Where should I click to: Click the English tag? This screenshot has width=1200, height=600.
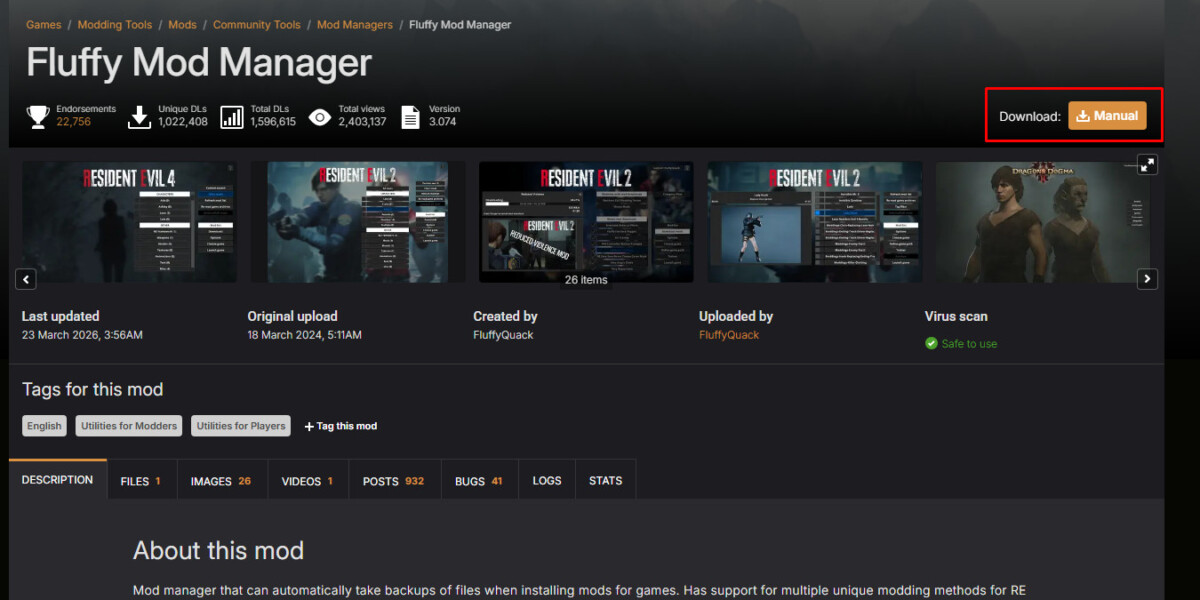coord(44,426)
